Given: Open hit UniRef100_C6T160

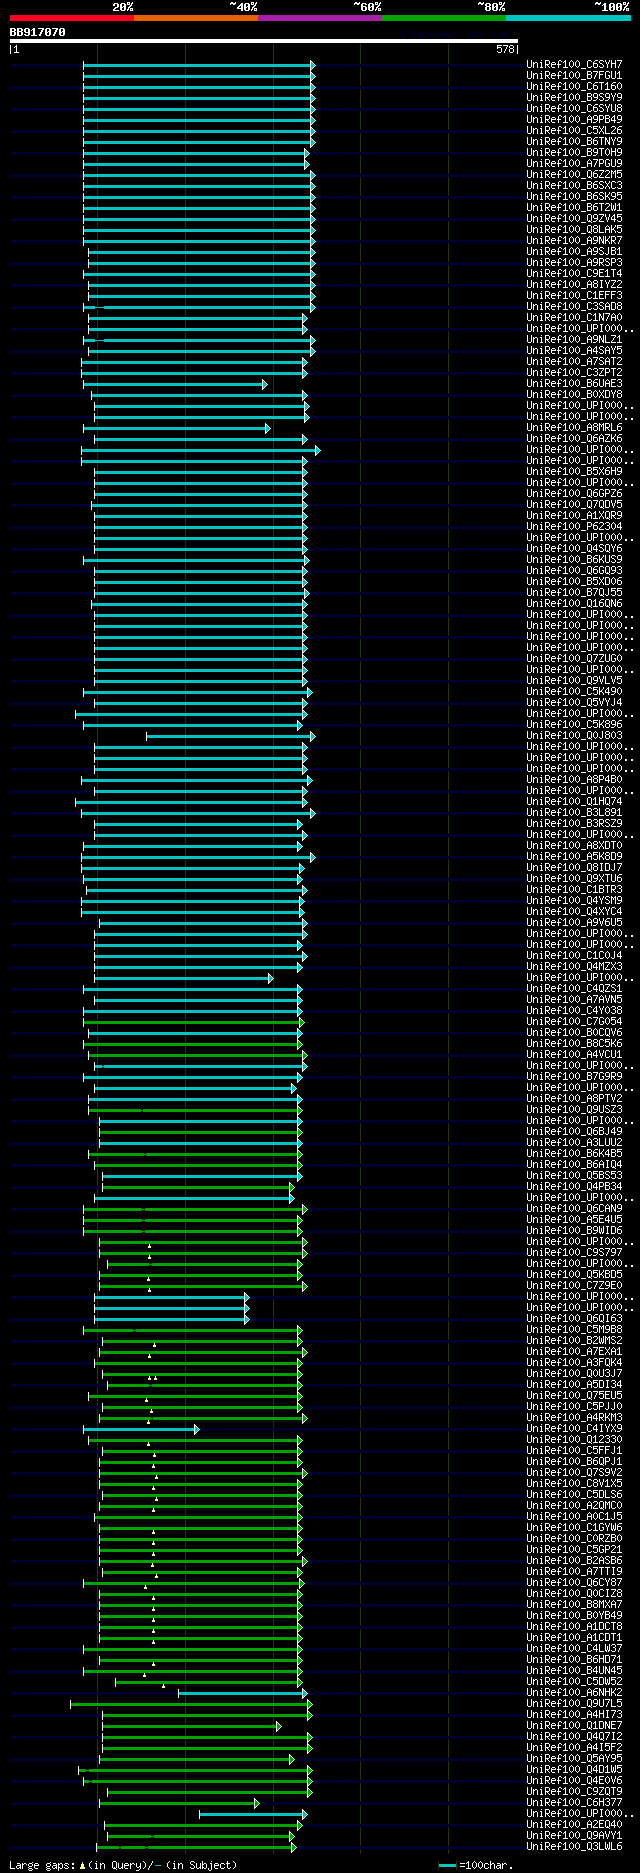Looking at the screenshot, I should (x=574, y=87).
